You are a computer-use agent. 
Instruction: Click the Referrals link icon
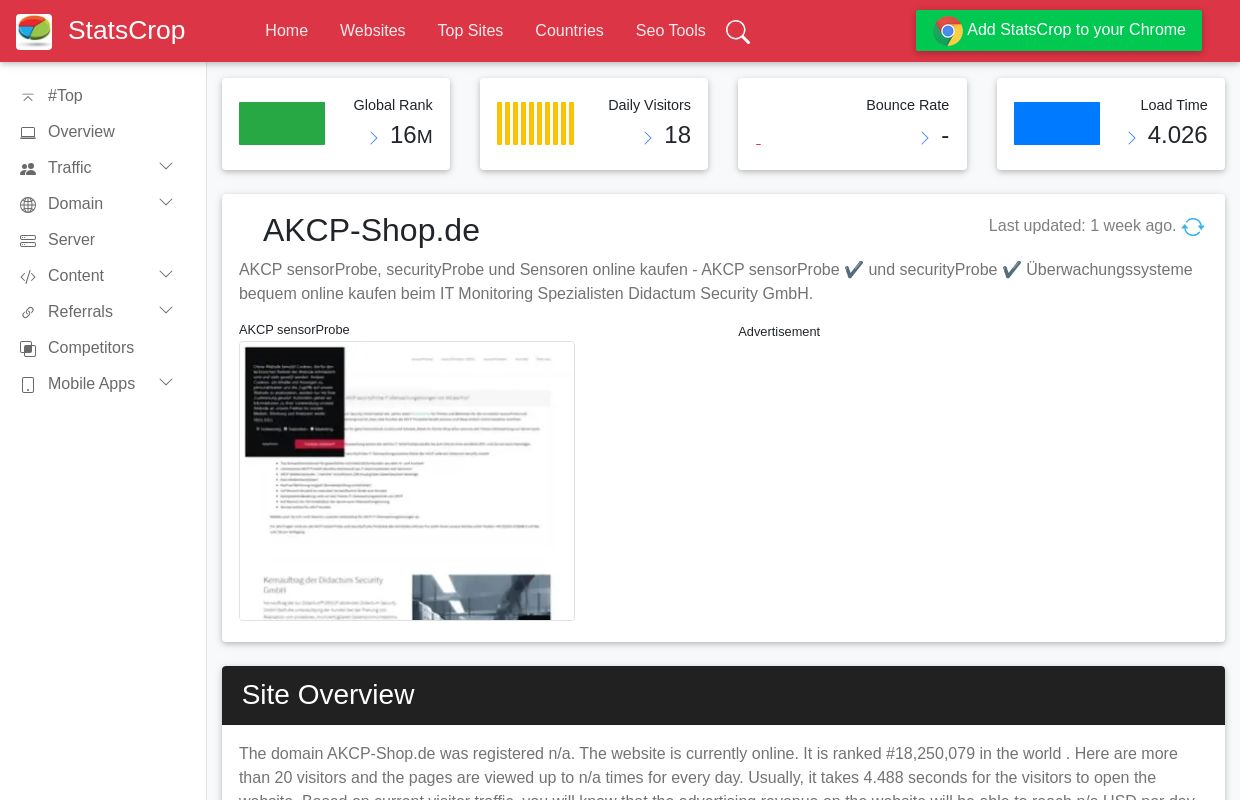[28, 312]
